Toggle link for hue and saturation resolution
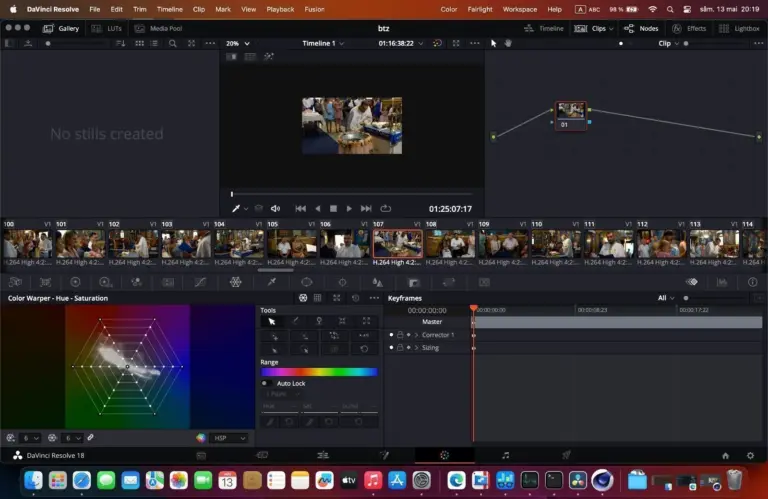 (91, 438)
